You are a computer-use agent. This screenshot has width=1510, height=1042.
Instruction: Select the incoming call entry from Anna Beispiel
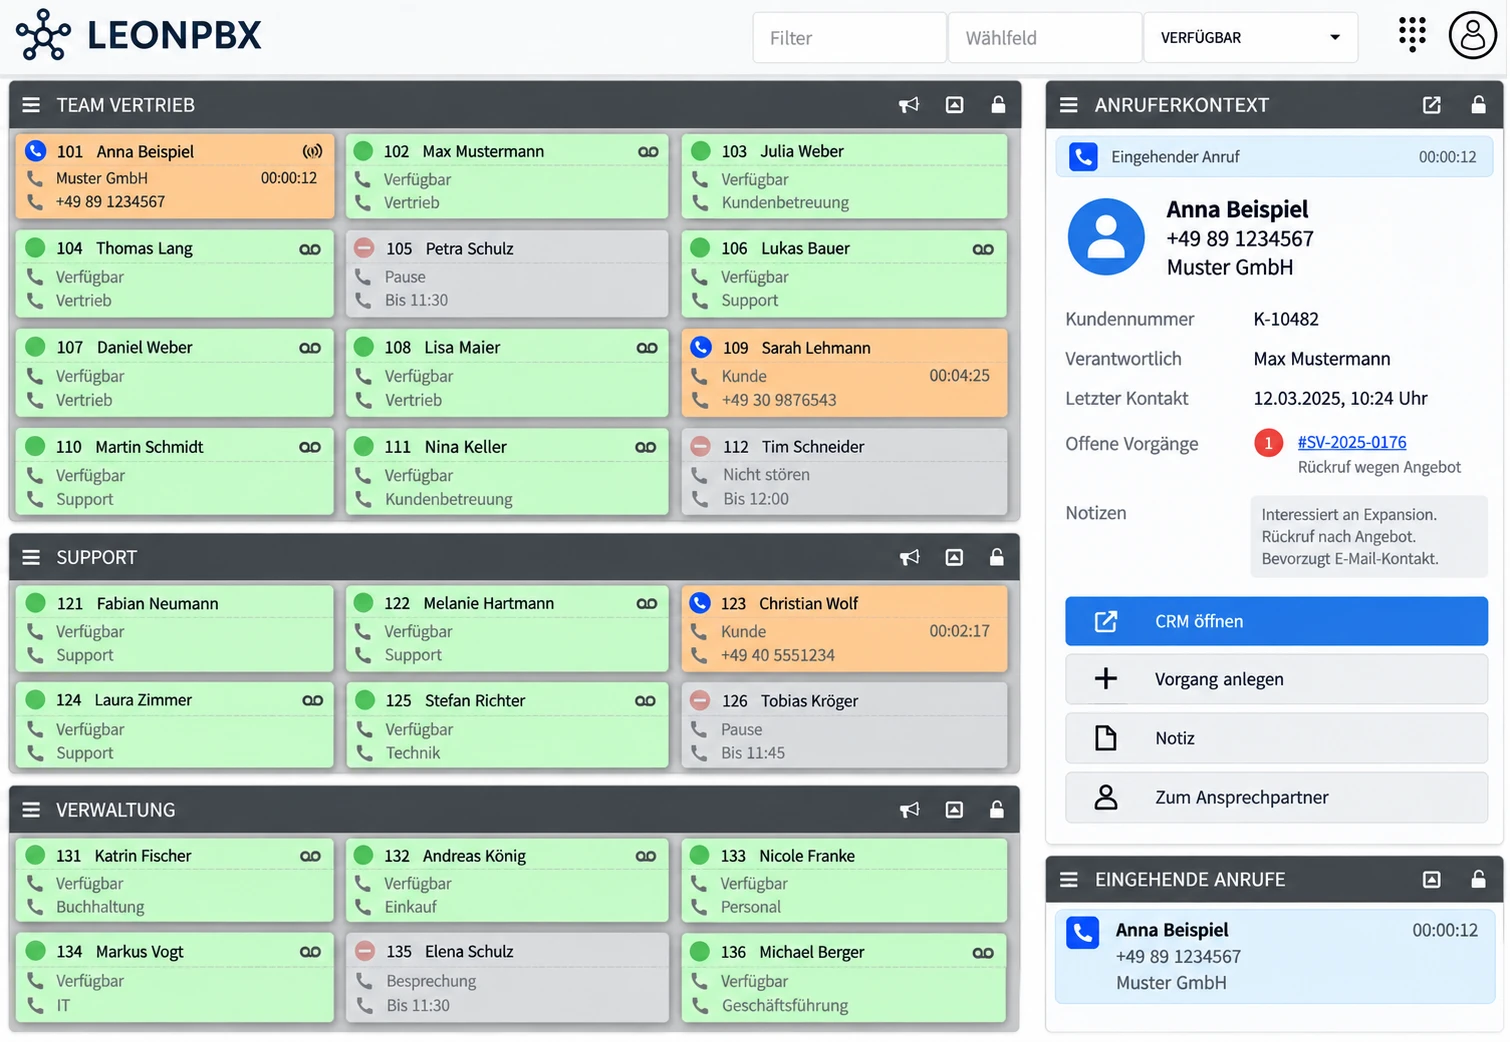1274,955
